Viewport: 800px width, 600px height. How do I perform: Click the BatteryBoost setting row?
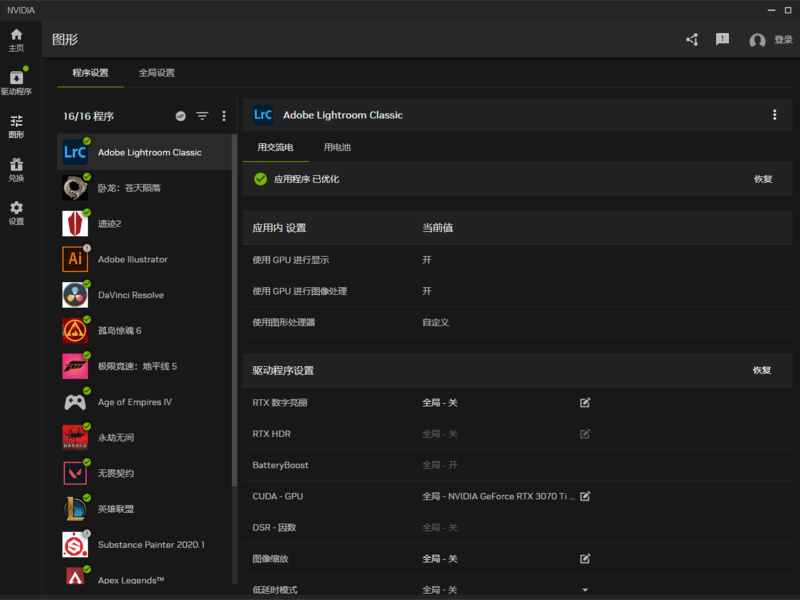point(517,465)
